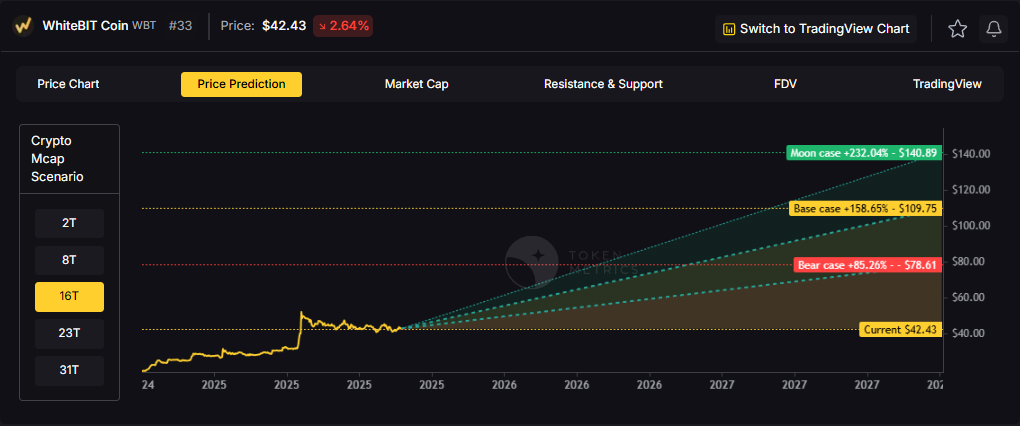This screenshot has width=1020, height=426.
Task: Click the WhiteBIT Coin name text
Action: pyautogui.click(x=85, y=27)
